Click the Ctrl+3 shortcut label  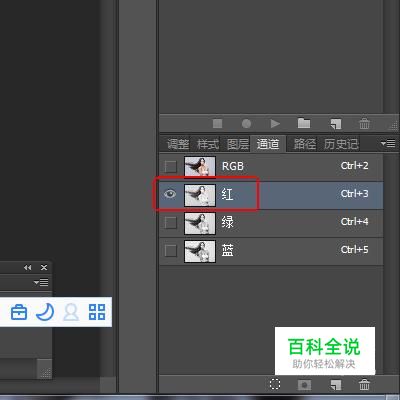354,194
